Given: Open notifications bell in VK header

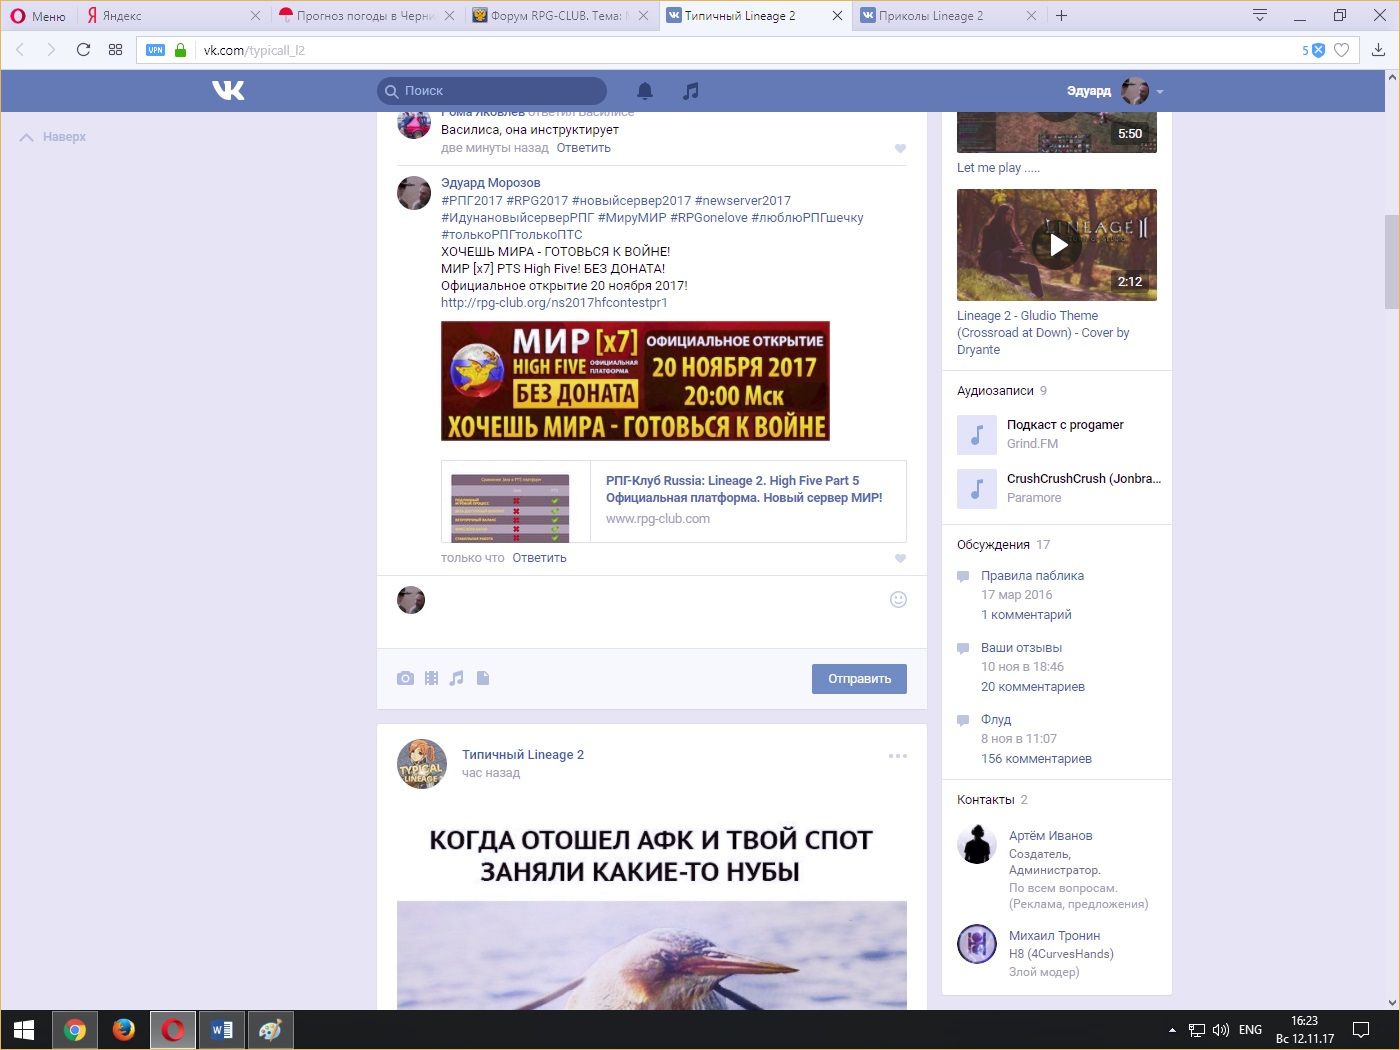Looking at the screenshot, I should 645,91.
